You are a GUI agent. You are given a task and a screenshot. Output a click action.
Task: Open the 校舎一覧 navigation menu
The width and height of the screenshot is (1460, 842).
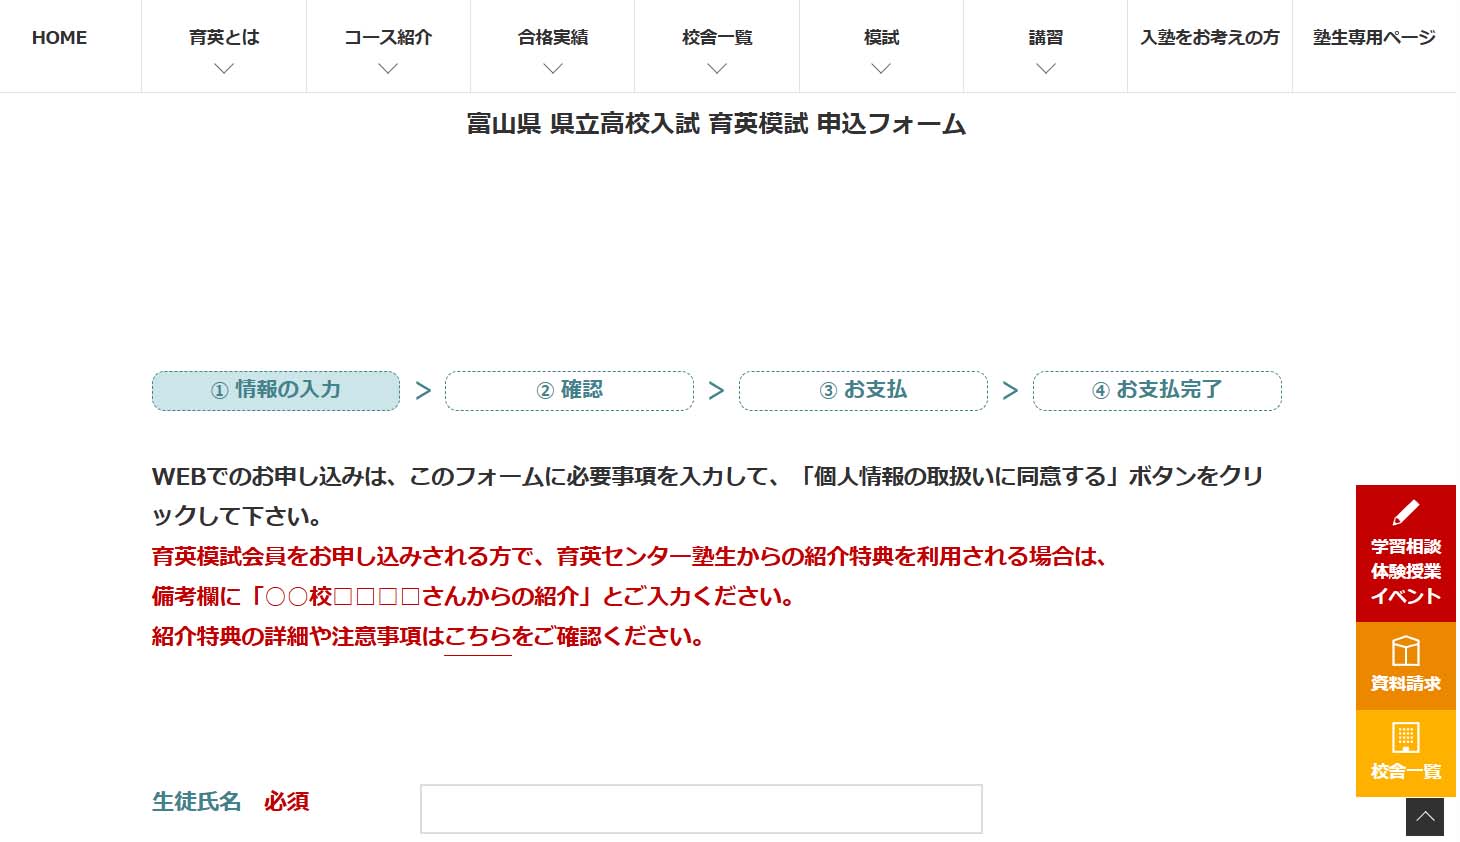coord(717,38)
